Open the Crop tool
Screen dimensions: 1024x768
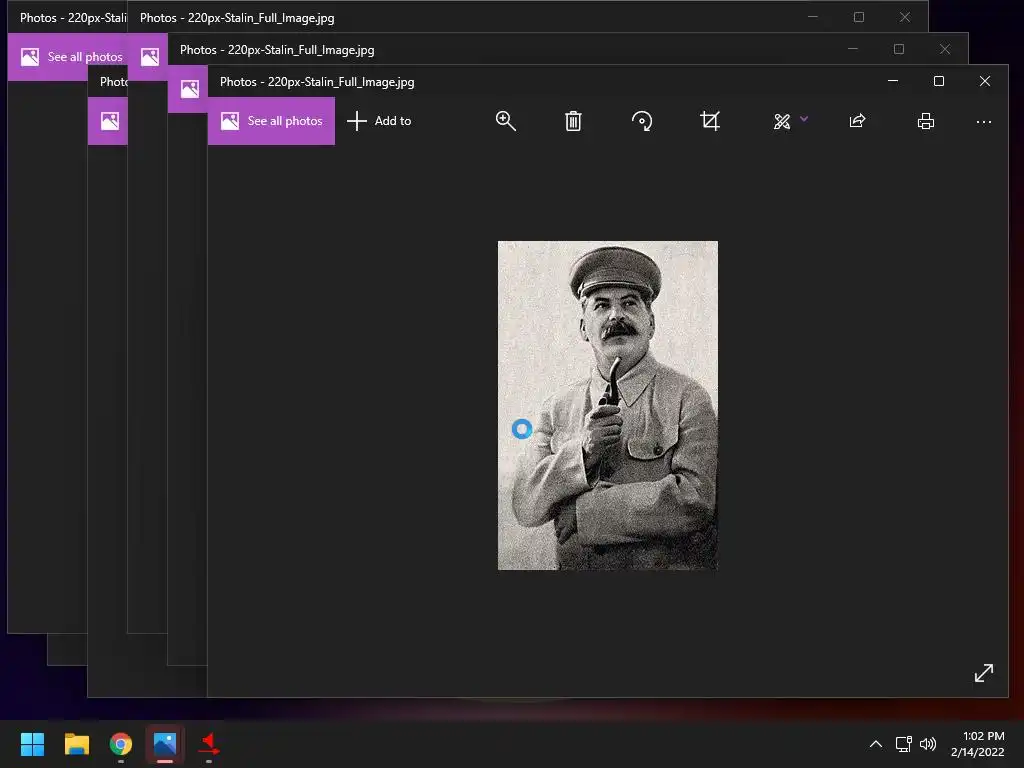pyautogui.click(x=710, y=121)
